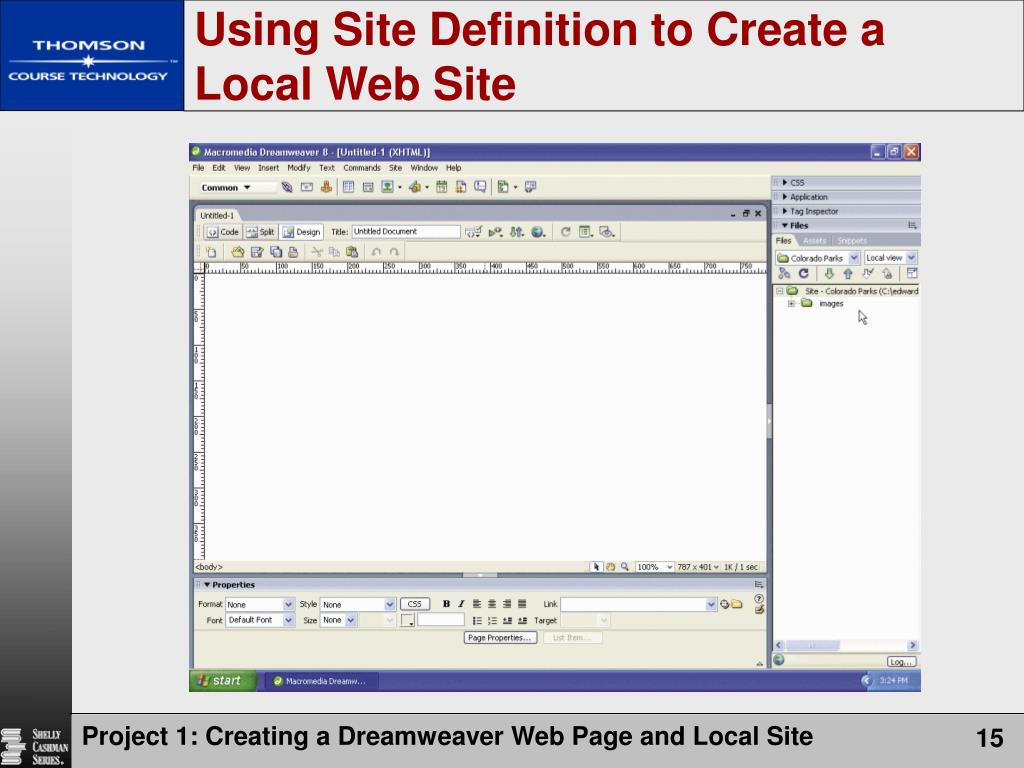Screen dimensions: 1024x768
Task: Switch to Code view
Action: pyautogui.click(x=223, y=232)
